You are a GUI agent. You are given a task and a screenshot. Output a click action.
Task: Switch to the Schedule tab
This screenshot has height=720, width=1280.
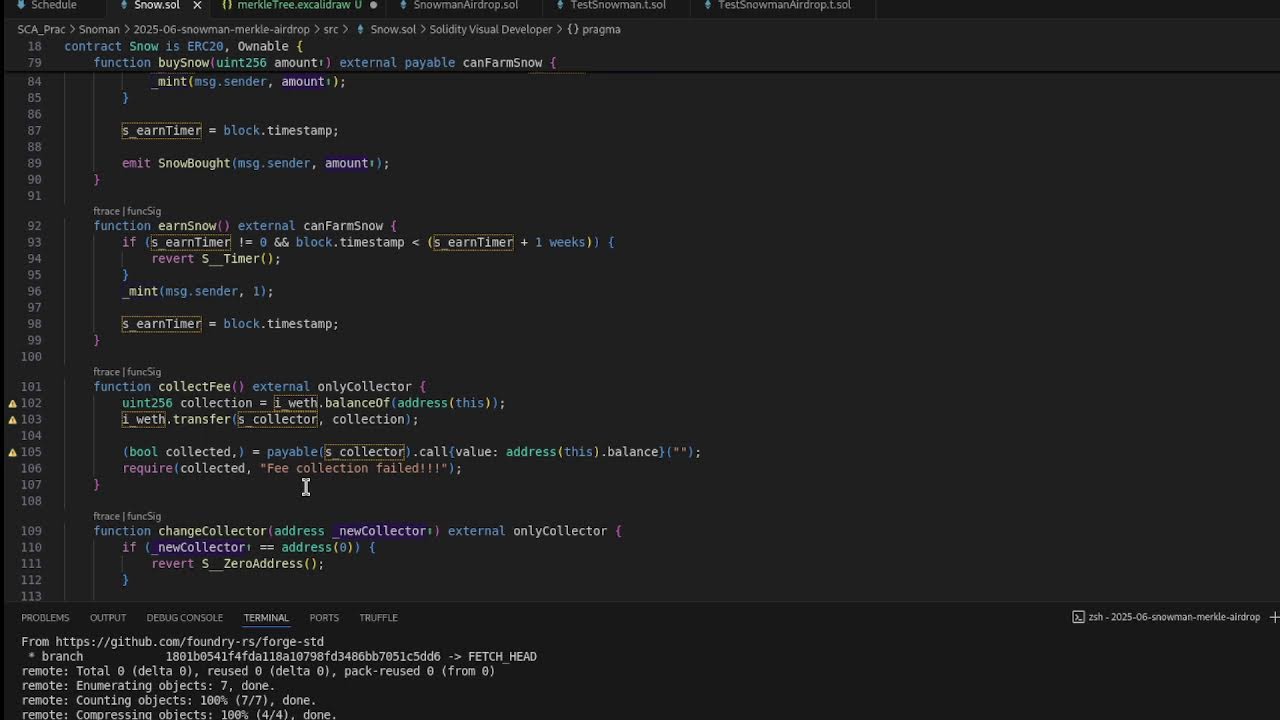53,5
